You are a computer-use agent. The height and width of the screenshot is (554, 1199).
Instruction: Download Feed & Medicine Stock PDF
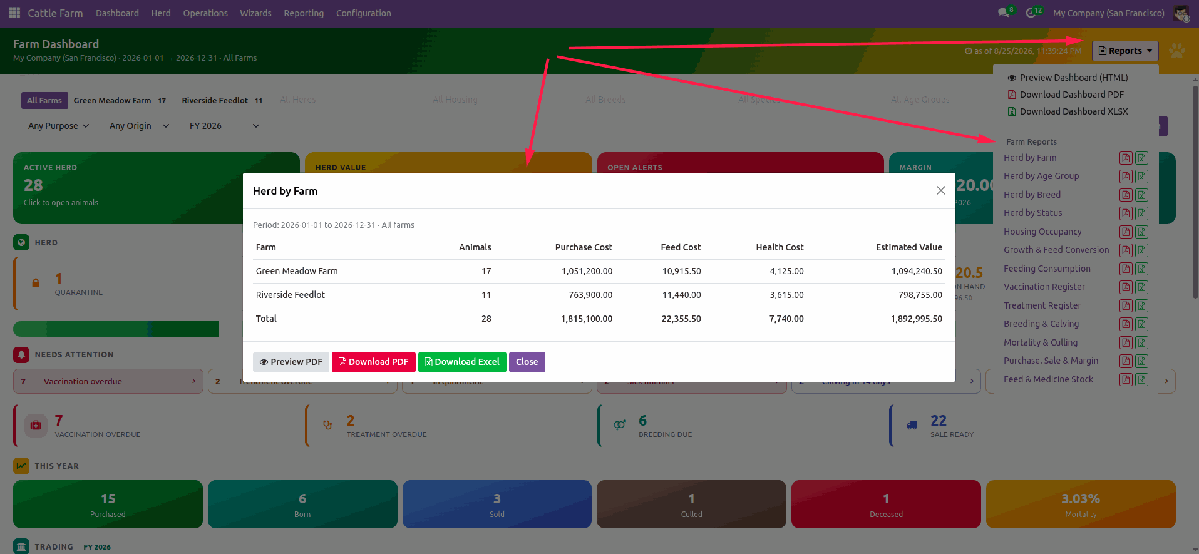(1126, 379)
